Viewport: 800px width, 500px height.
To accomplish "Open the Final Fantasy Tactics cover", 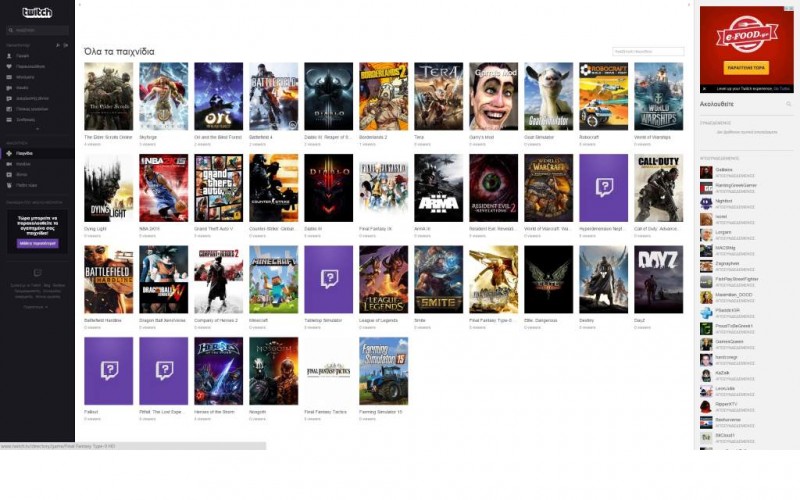I will (x=329, y=371).
